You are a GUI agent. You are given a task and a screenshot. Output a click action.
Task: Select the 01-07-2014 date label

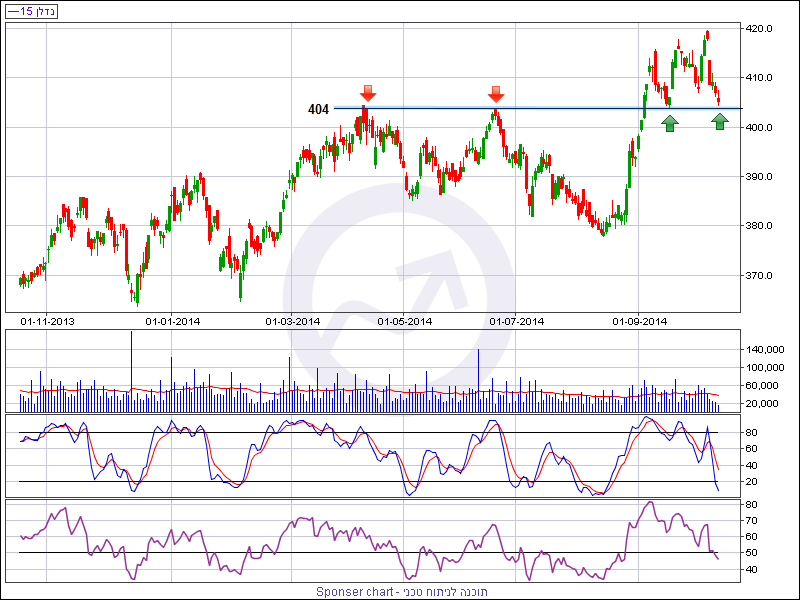coord(516,321)
